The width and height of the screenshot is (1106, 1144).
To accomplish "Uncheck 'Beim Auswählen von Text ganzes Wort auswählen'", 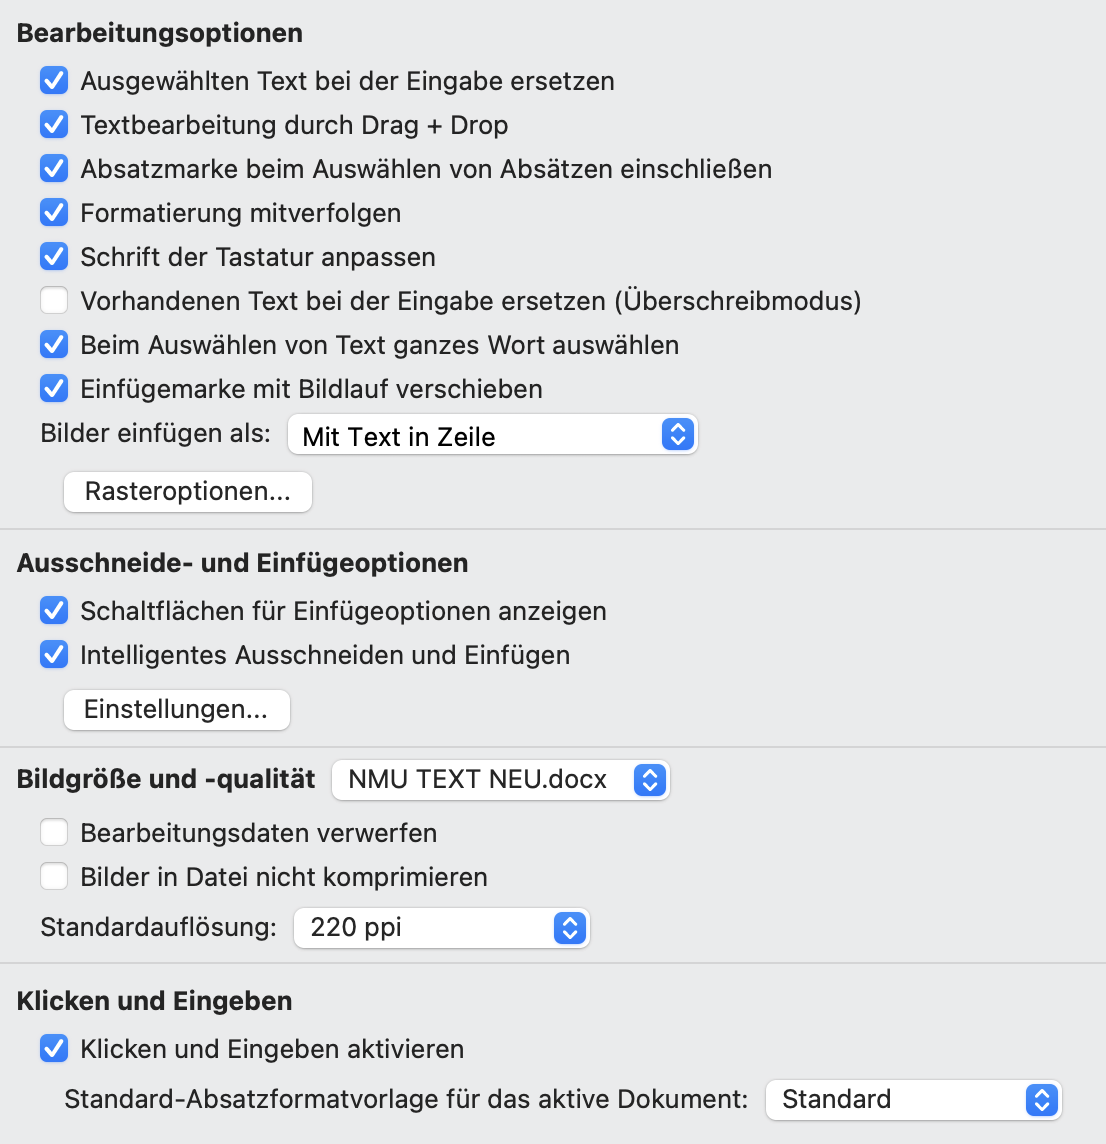I will click(x=54, y=345).
